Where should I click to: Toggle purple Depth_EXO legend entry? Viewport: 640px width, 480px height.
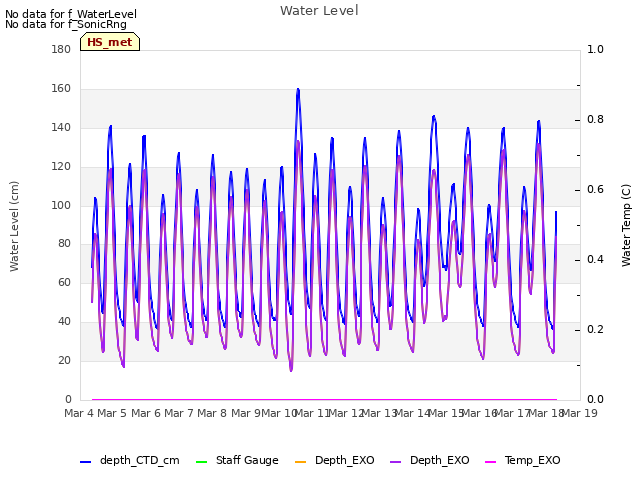click(x=430, y=461)
